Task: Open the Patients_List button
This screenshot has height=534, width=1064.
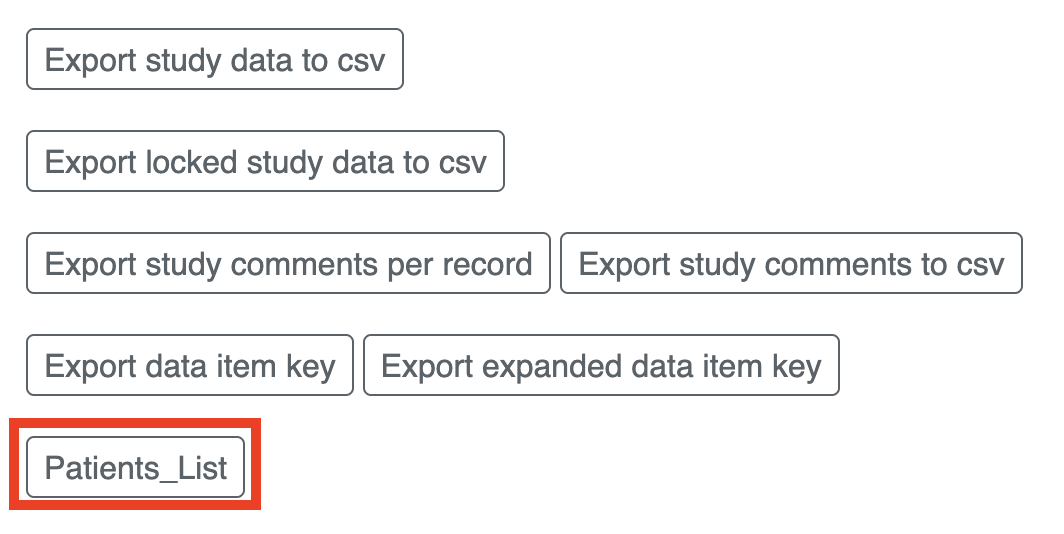Action: pyautogui.click(x=136, y=467)
